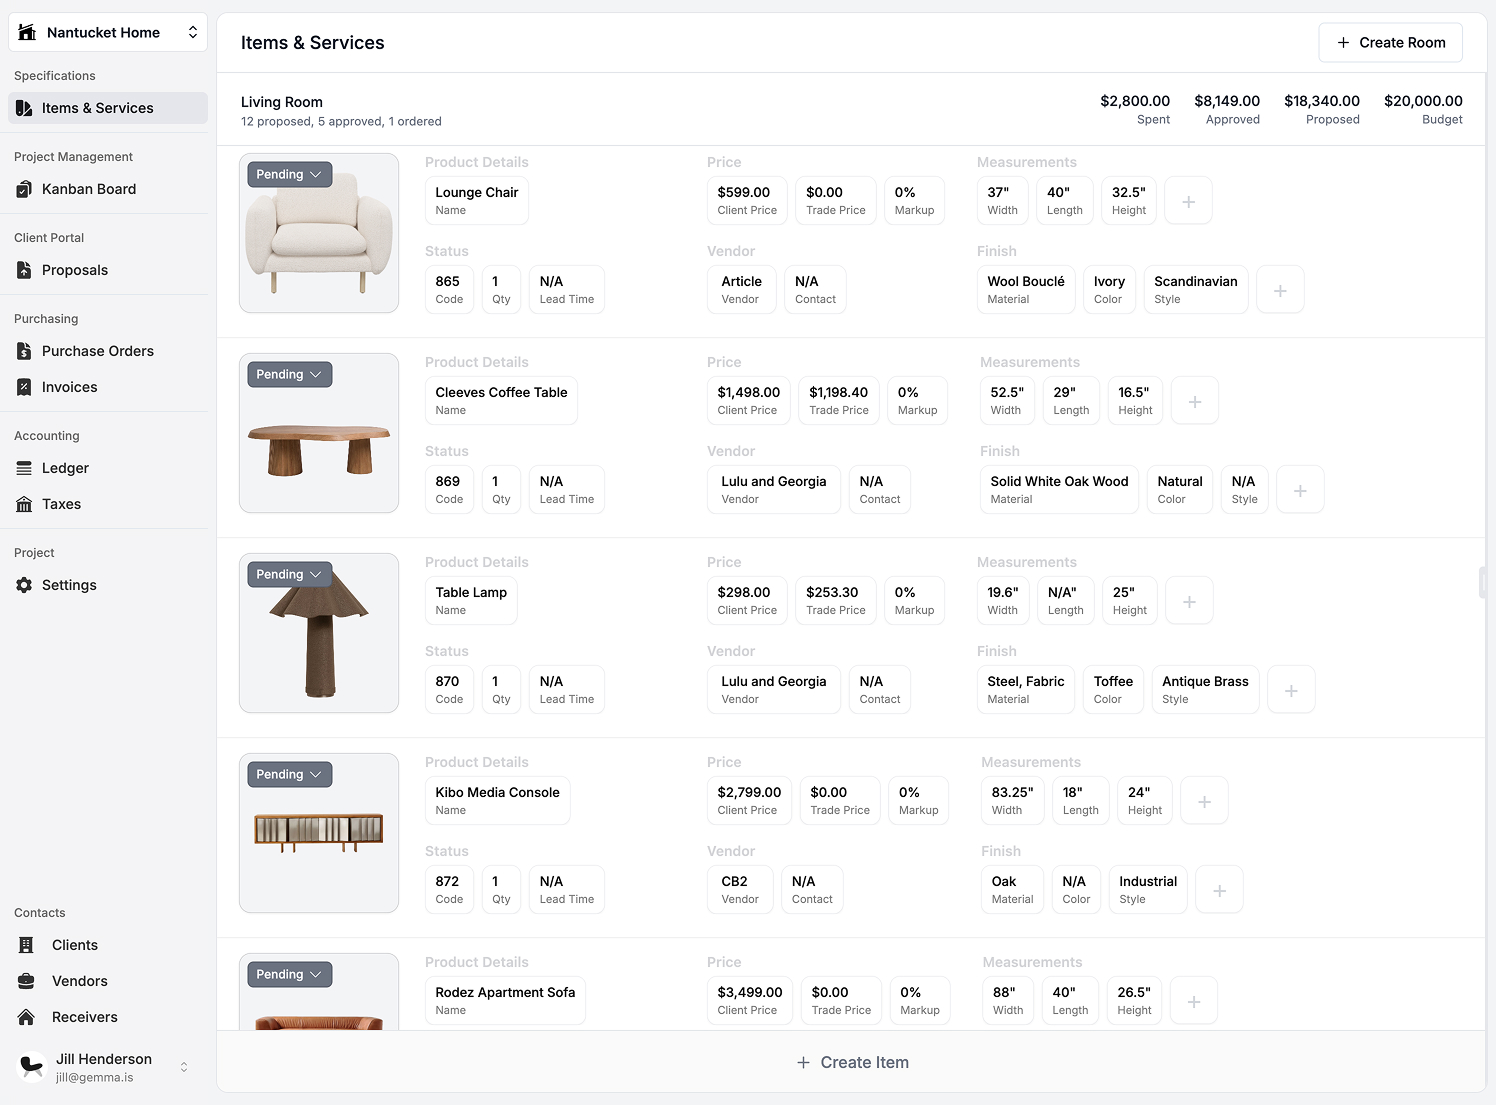Screen dimensions: 1496x1105
Task: Click the Items & Services sidebar icon
Action: [x=24, y=108]
